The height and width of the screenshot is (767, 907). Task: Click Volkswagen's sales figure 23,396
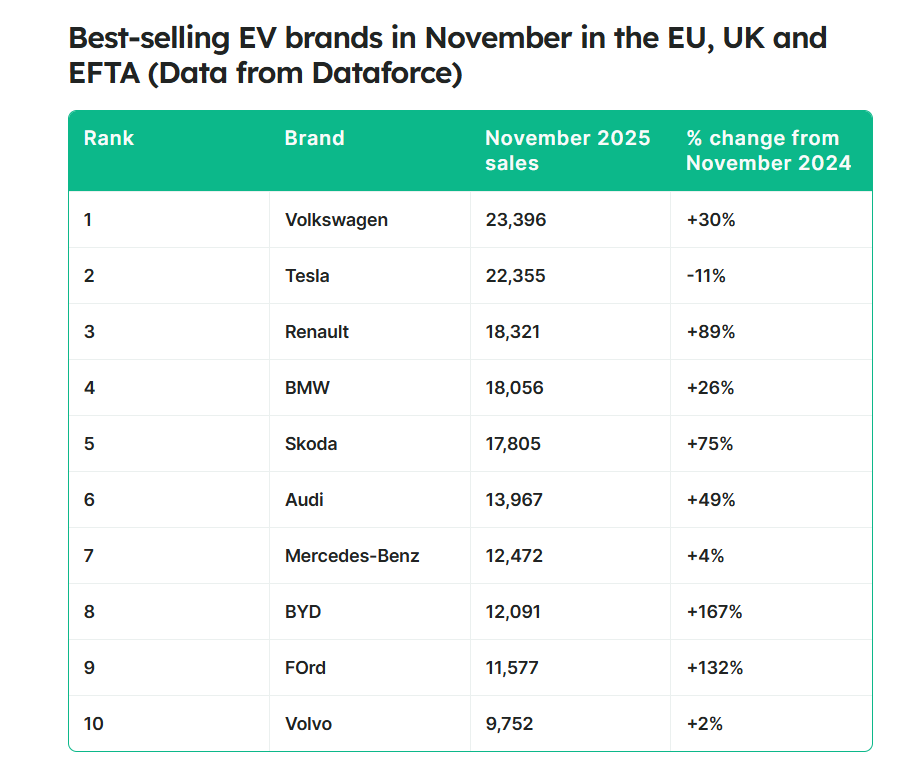coord(516,220)
